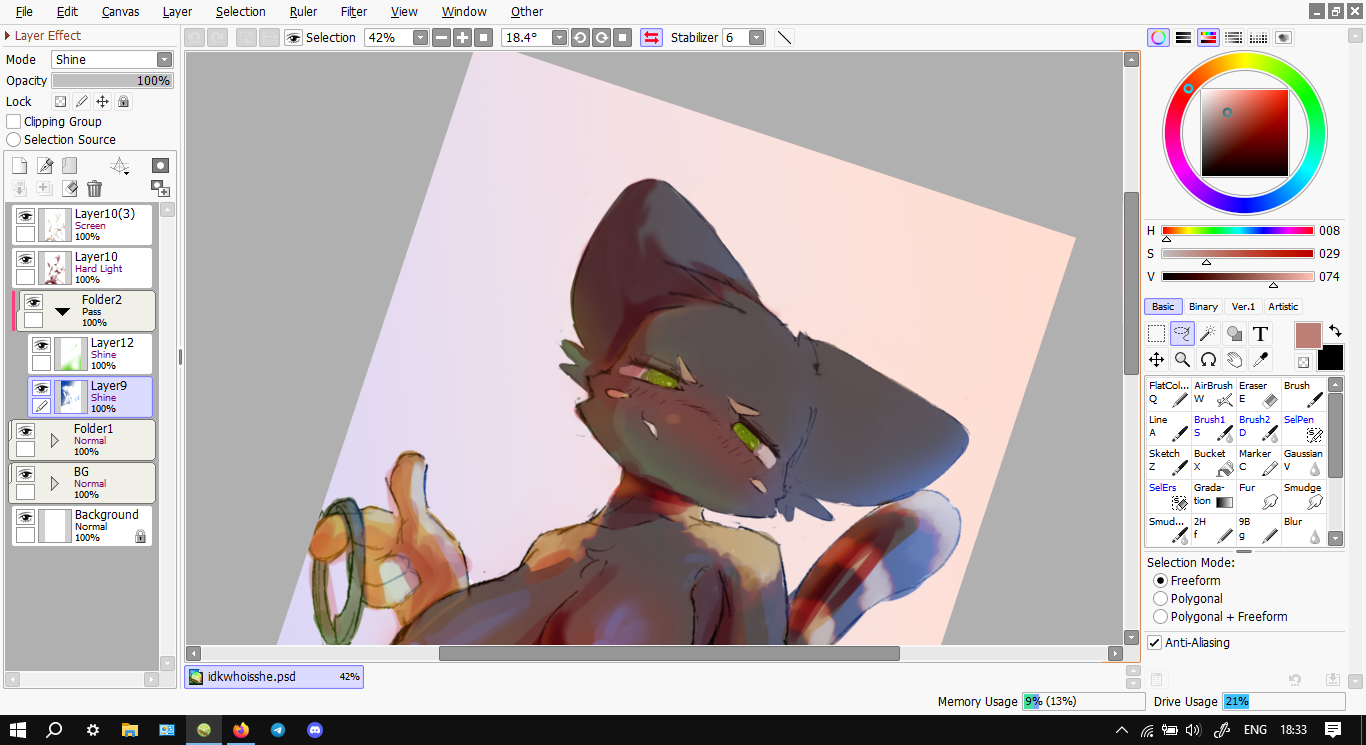1366x745 pixels.
Task: Create a new normal layer
Action: coord(19,166)
